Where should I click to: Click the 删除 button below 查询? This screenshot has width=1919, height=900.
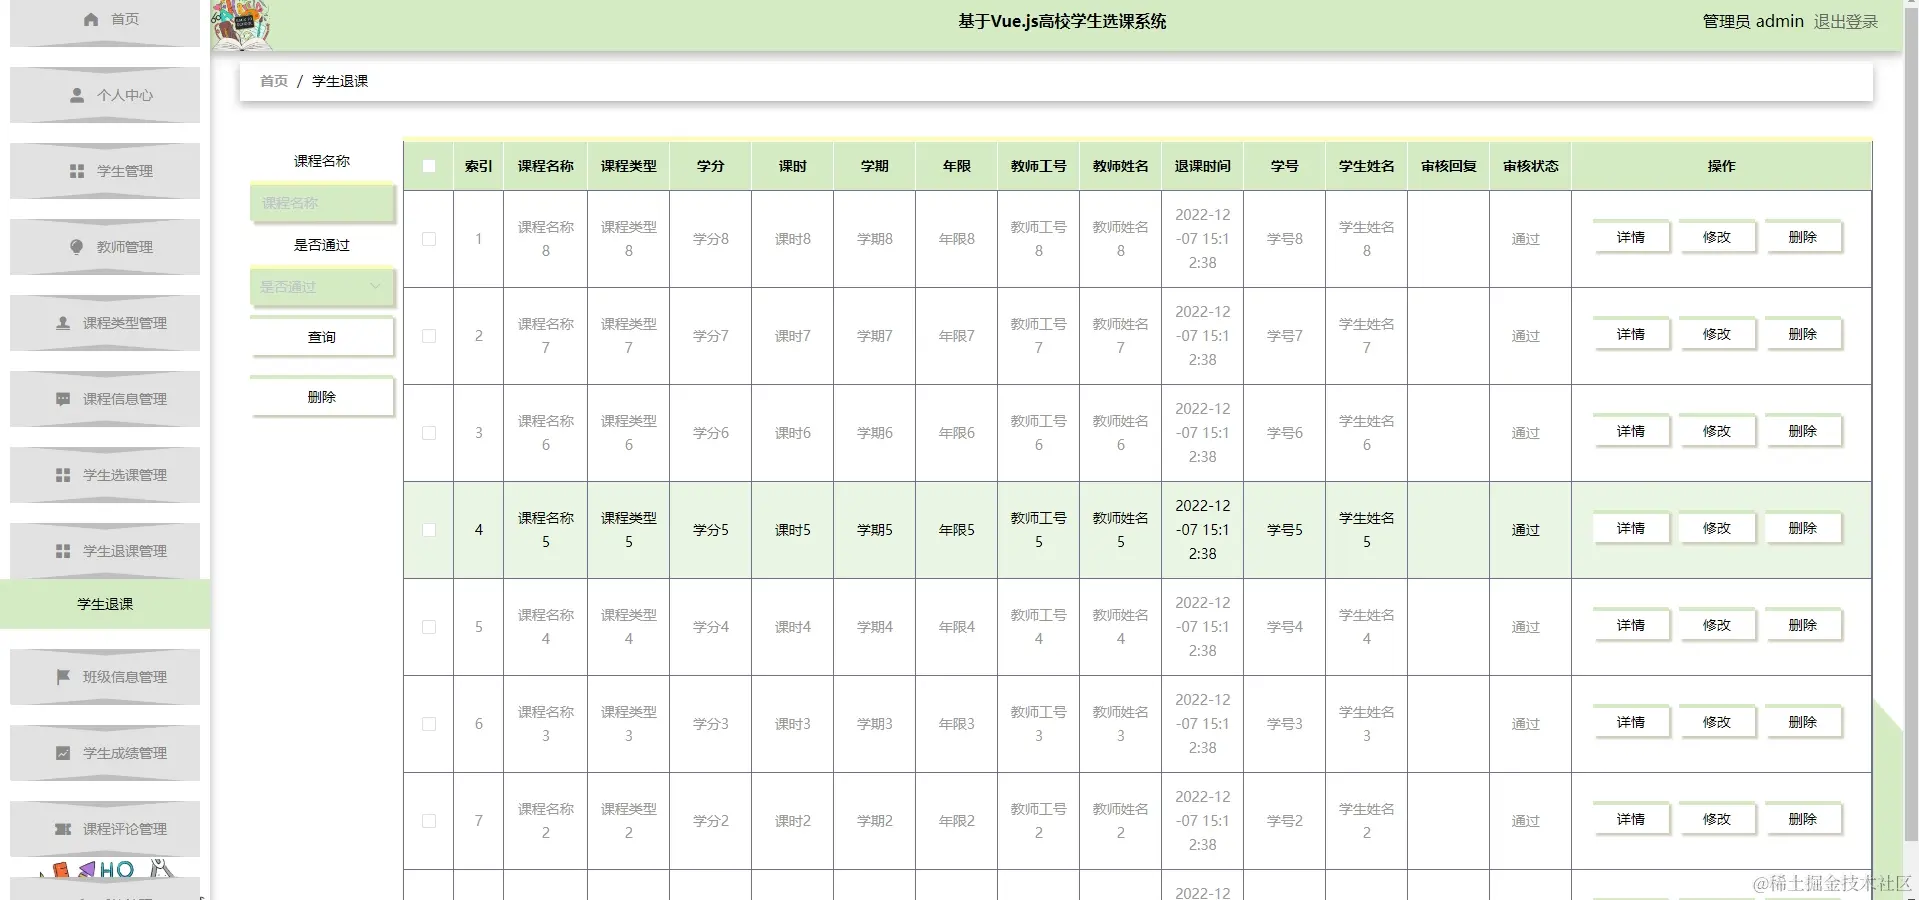tap(322, 397)
